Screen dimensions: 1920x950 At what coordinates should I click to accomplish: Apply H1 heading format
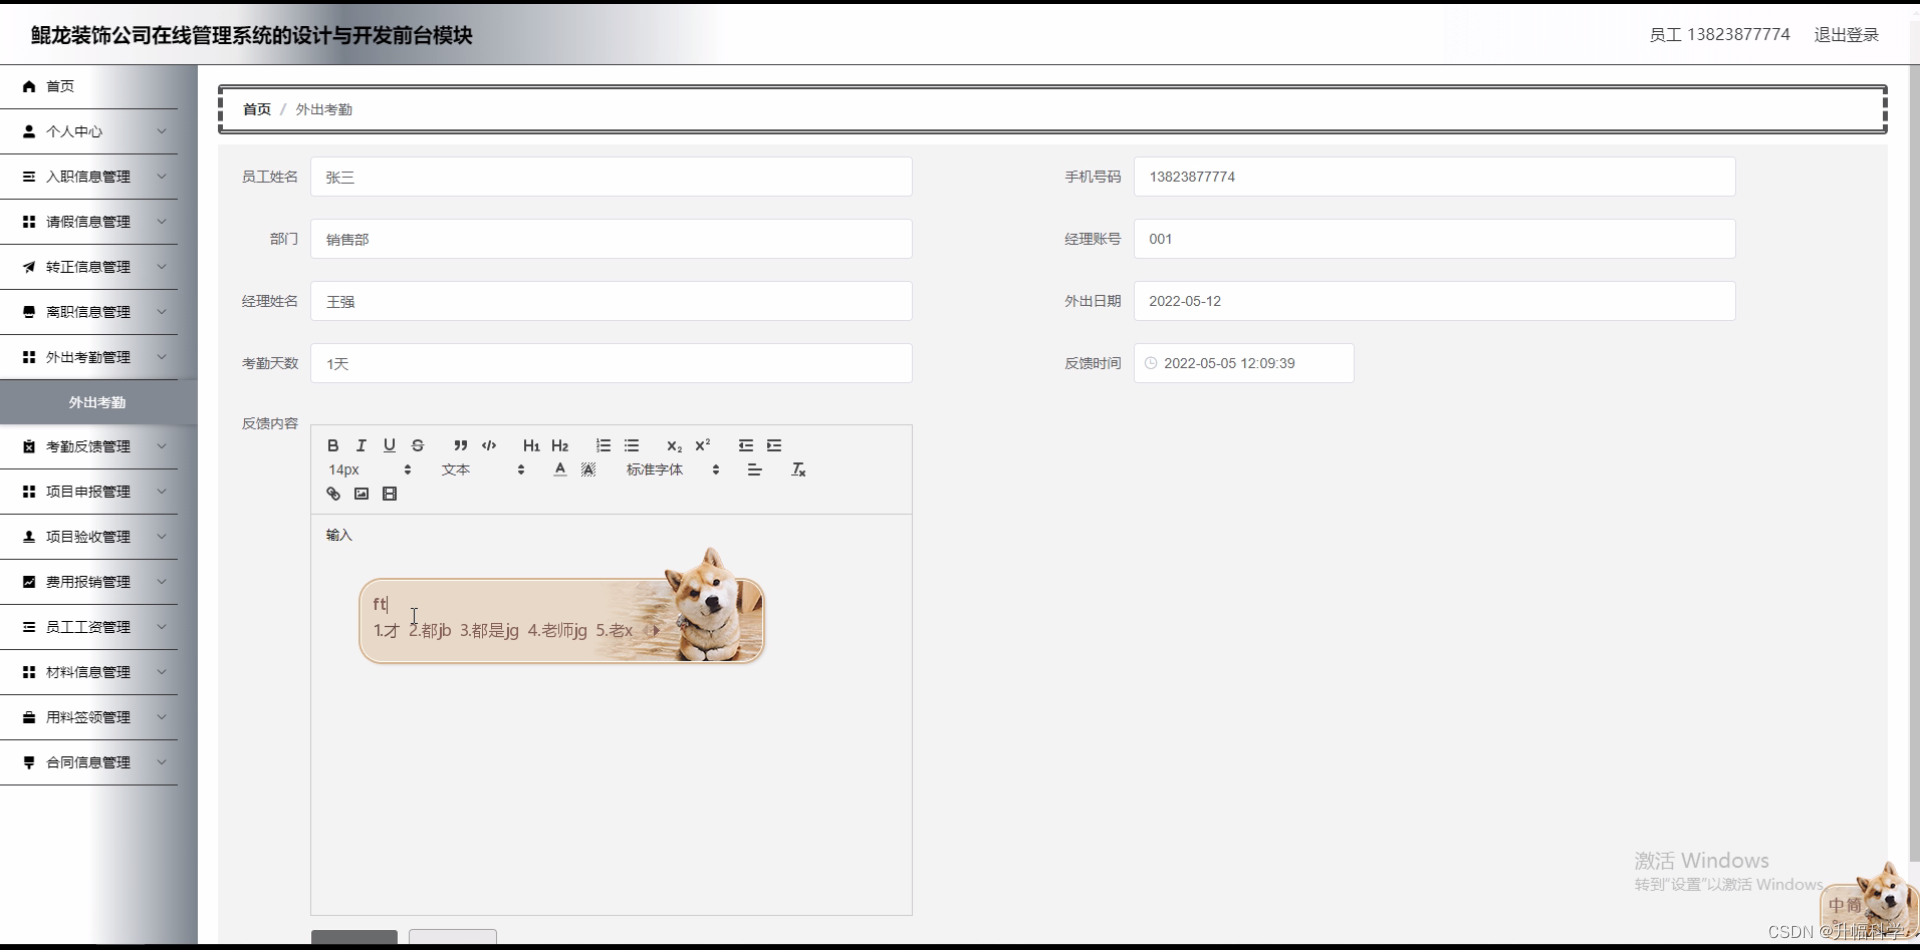(531, 445)
